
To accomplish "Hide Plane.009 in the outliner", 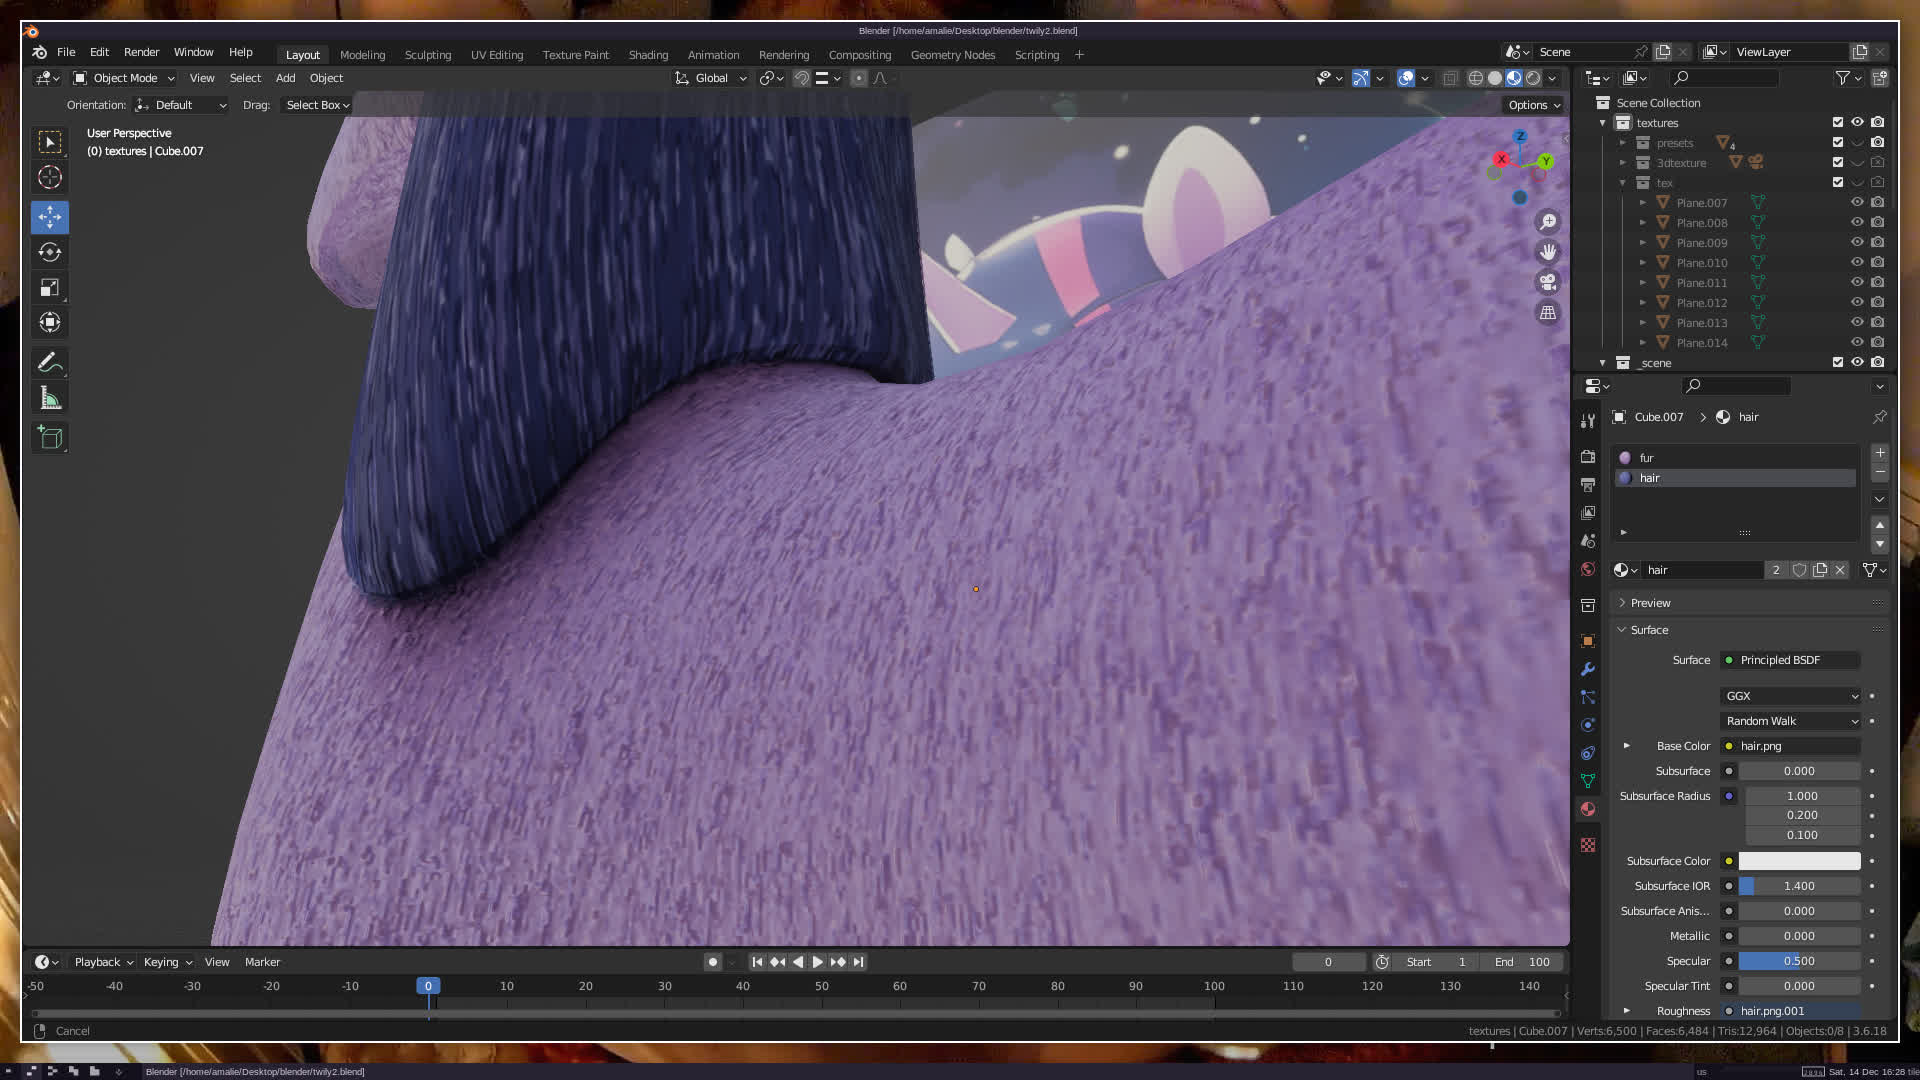I will click(1857, 242).
